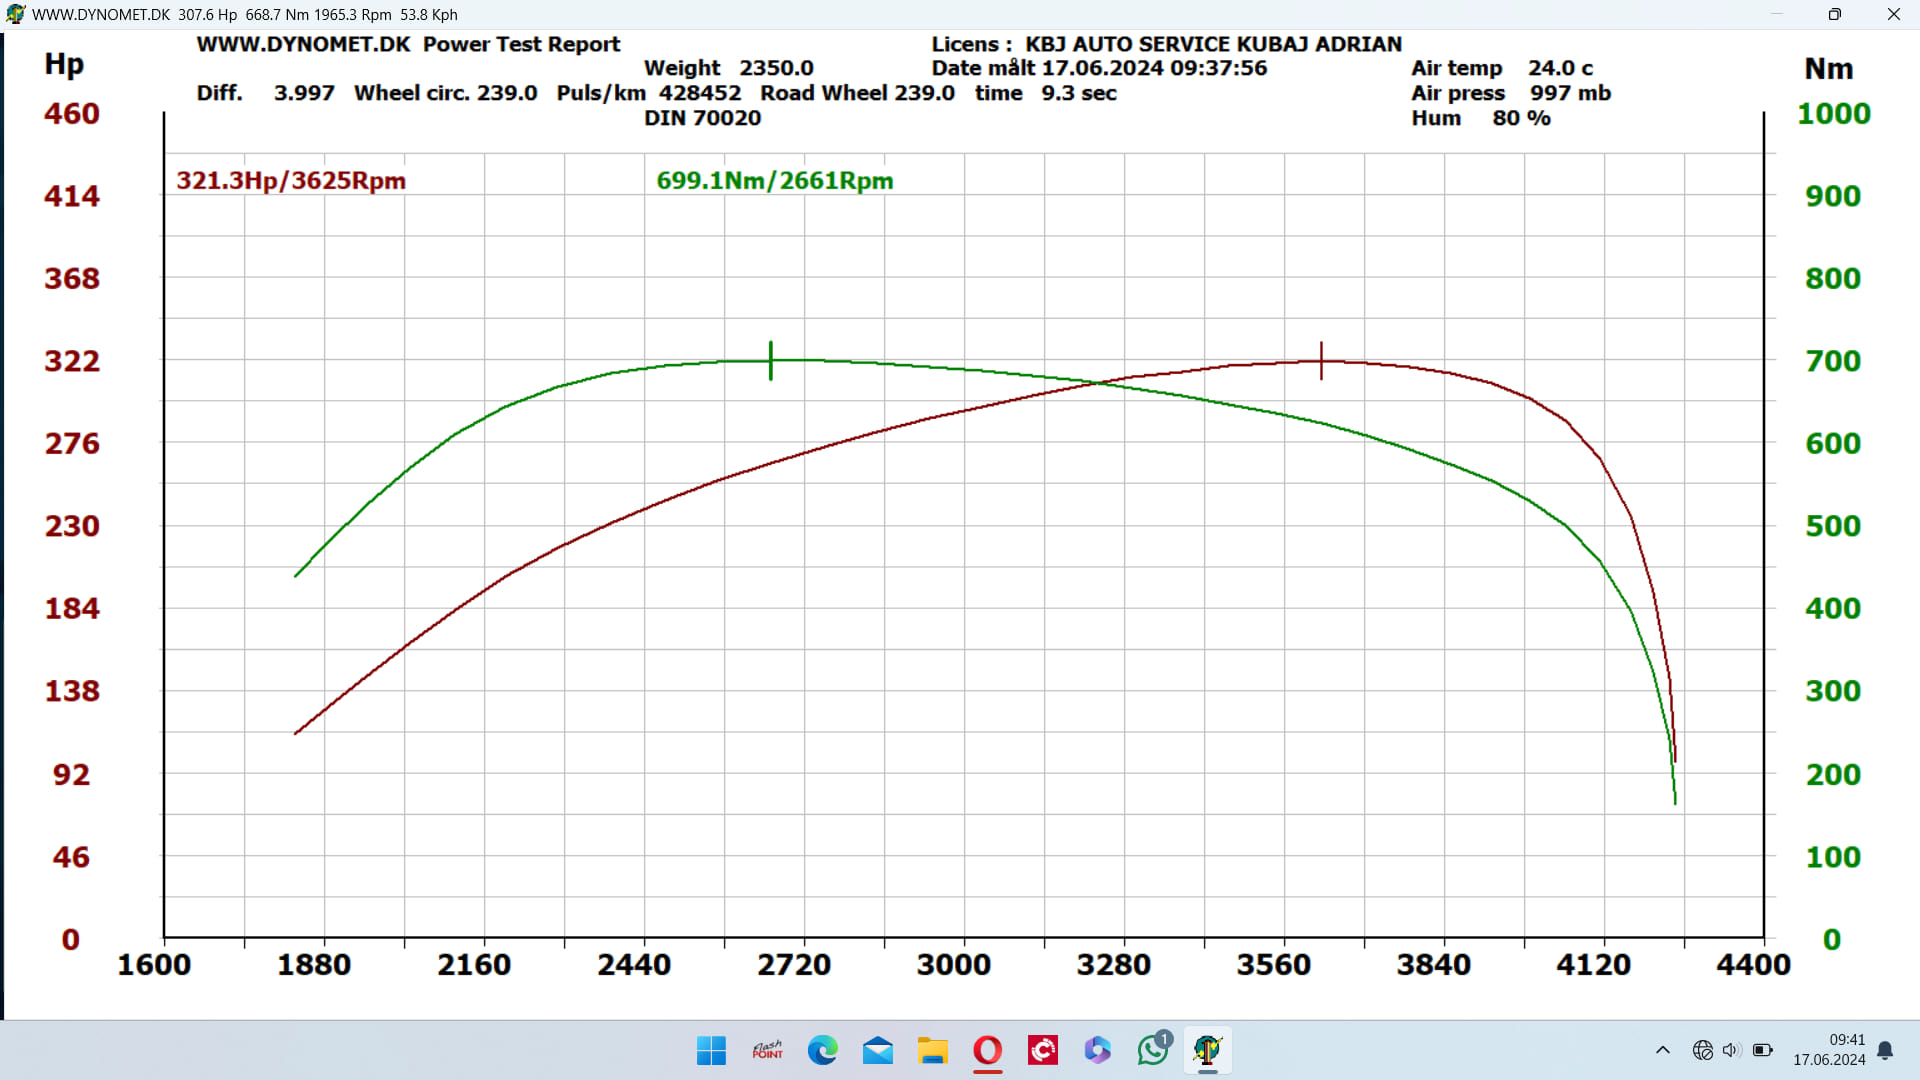Open clock showing 09:41 17.06.2024
This screenshot has height=1080, width=1920.
click(x=1829, y=1050)
